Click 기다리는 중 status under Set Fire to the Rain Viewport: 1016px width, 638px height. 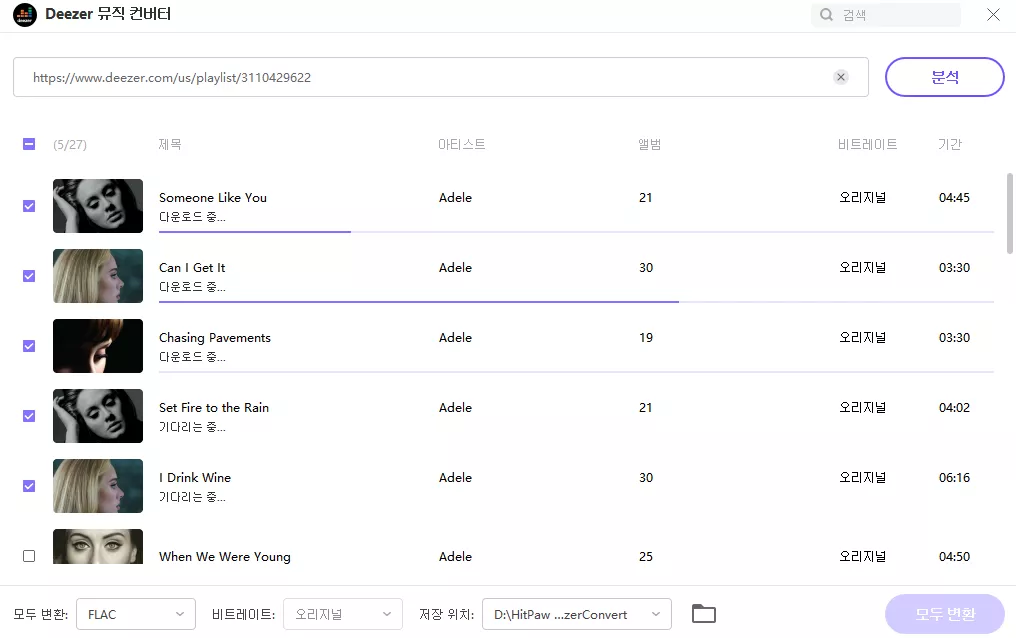click(192, 427)
